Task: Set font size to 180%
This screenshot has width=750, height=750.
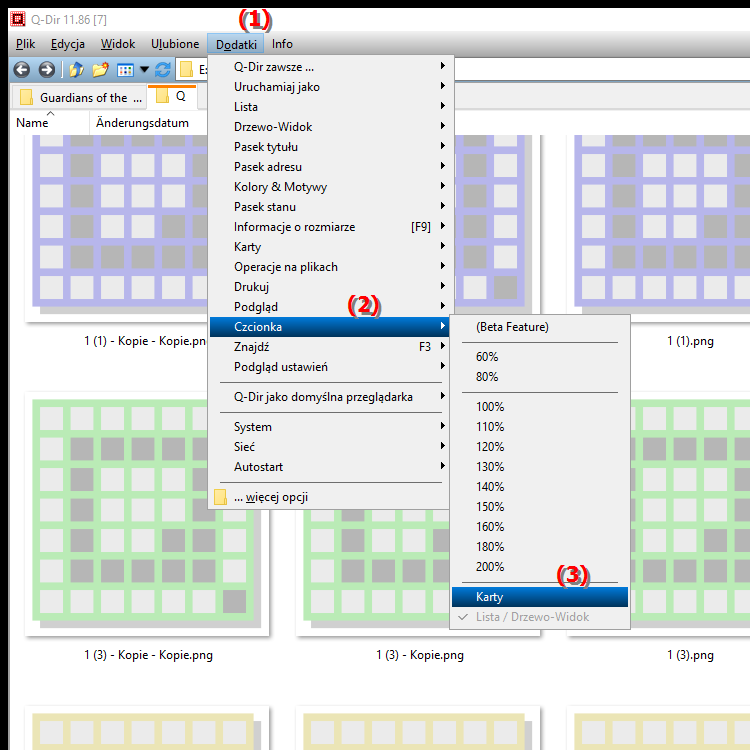Action: click(x=540, y=547)
